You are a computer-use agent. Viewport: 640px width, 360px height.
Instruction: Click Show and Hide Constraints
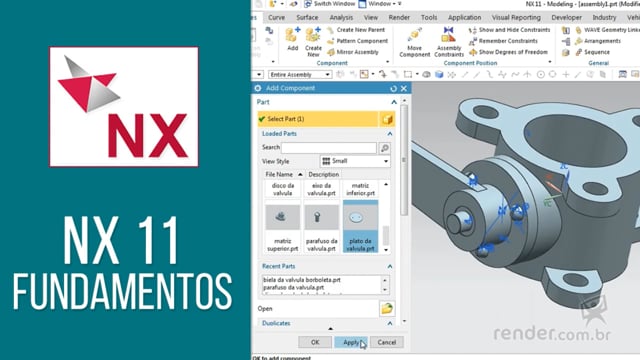pos(509,30)
